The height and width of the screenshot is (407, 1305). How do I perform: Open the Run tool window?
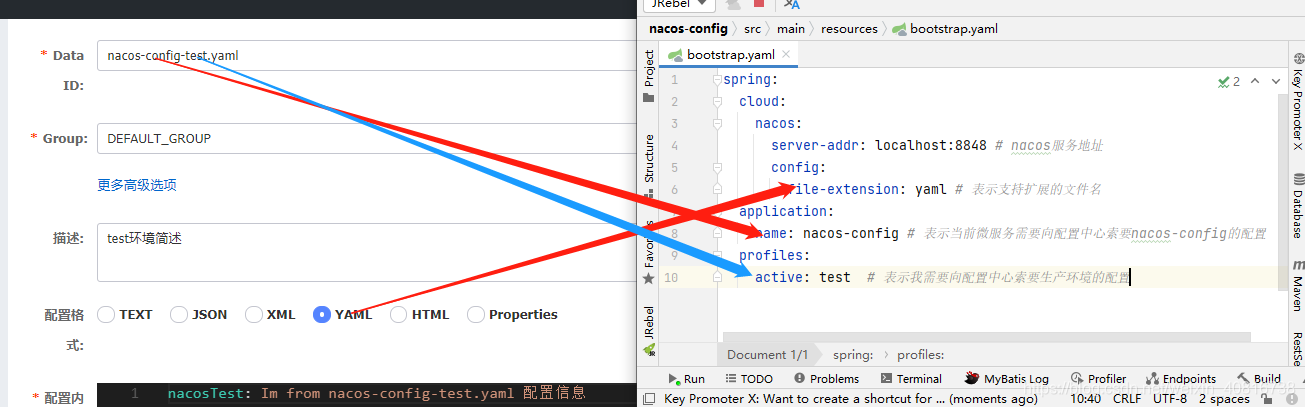pyautogui.click(x=687, y=379)
